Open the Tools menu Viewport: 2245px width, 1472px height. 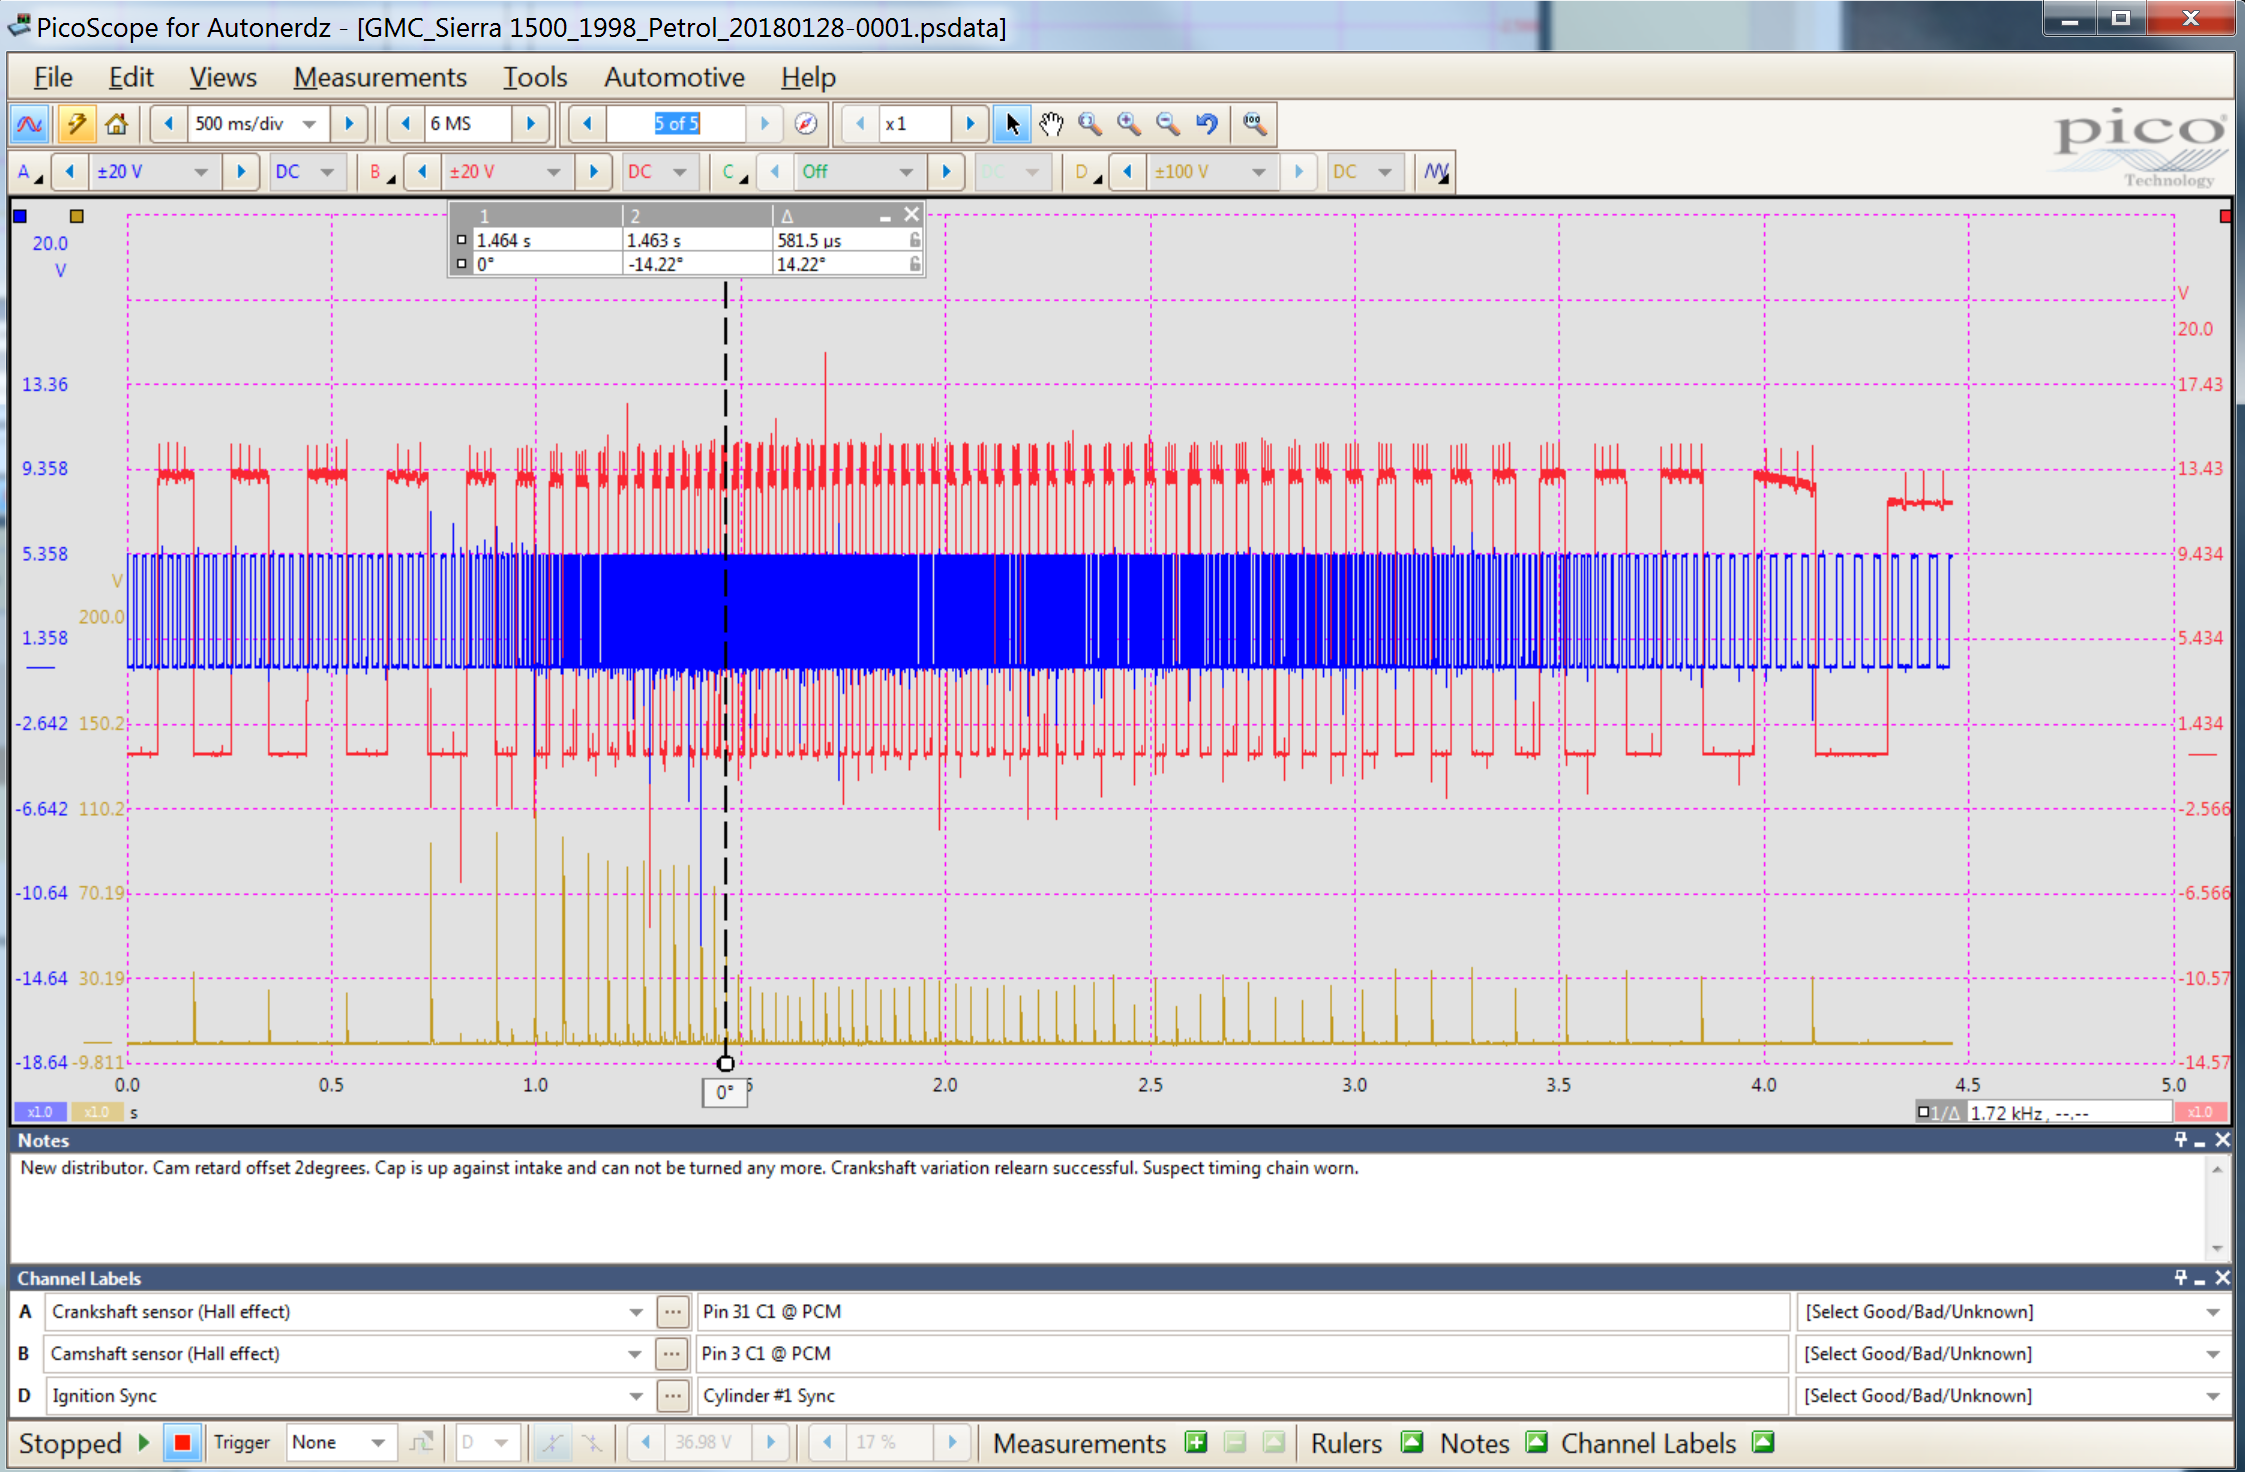click(x=535, y=77)
